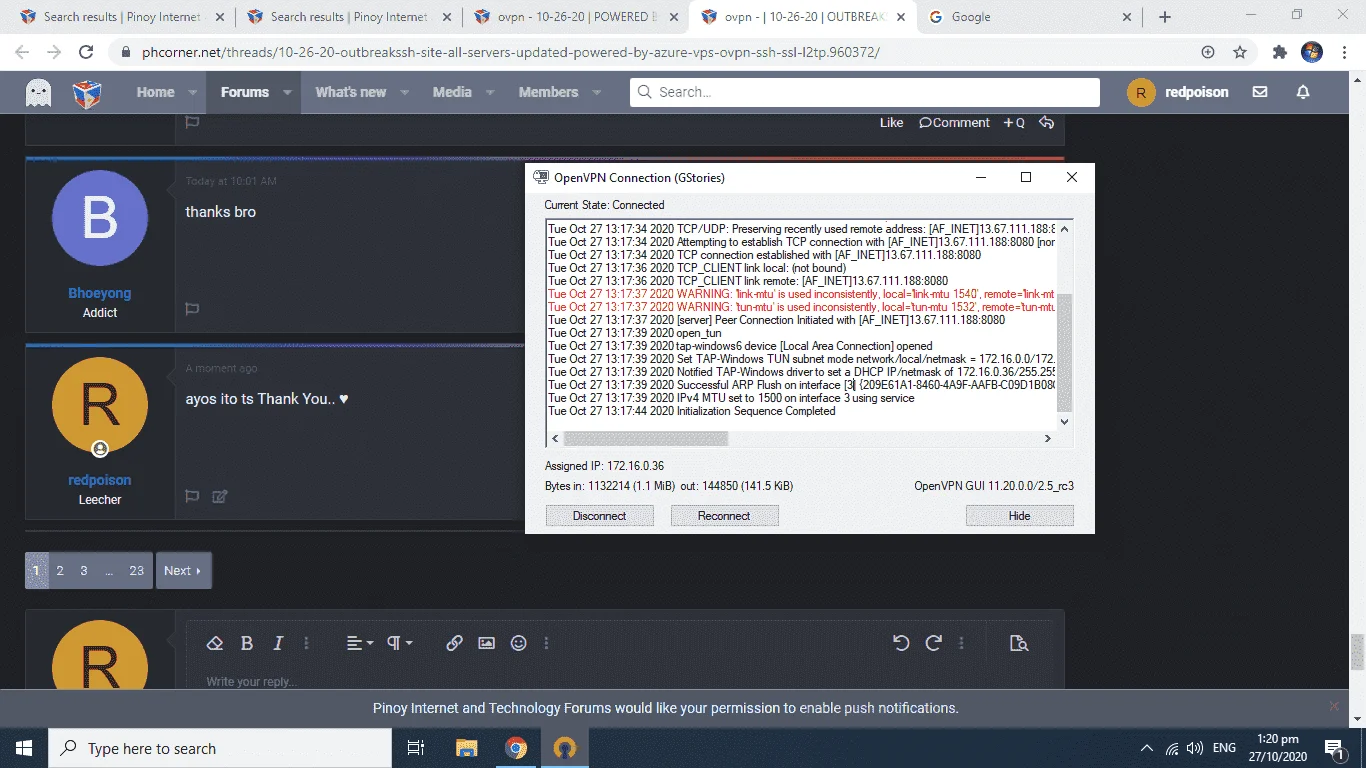Open the redpoison account menu in header
This screenshot has height=768, width=1366.
[1178, 92]
